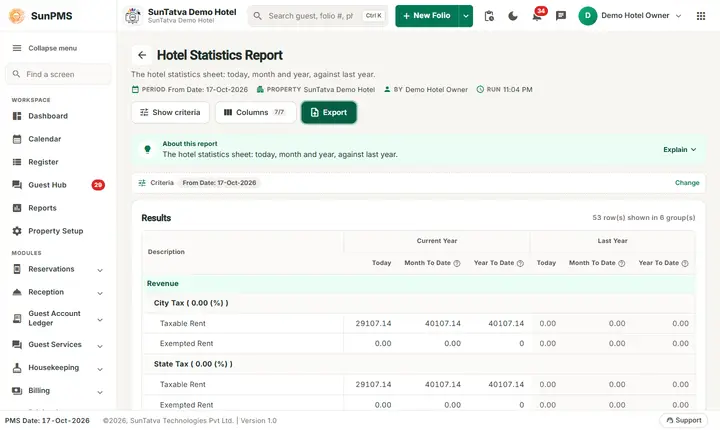Image resolution: width=720 pixels, height=430 pixels.
Task: Click the Demo Hotel Owner avatar
Action: 587,16
